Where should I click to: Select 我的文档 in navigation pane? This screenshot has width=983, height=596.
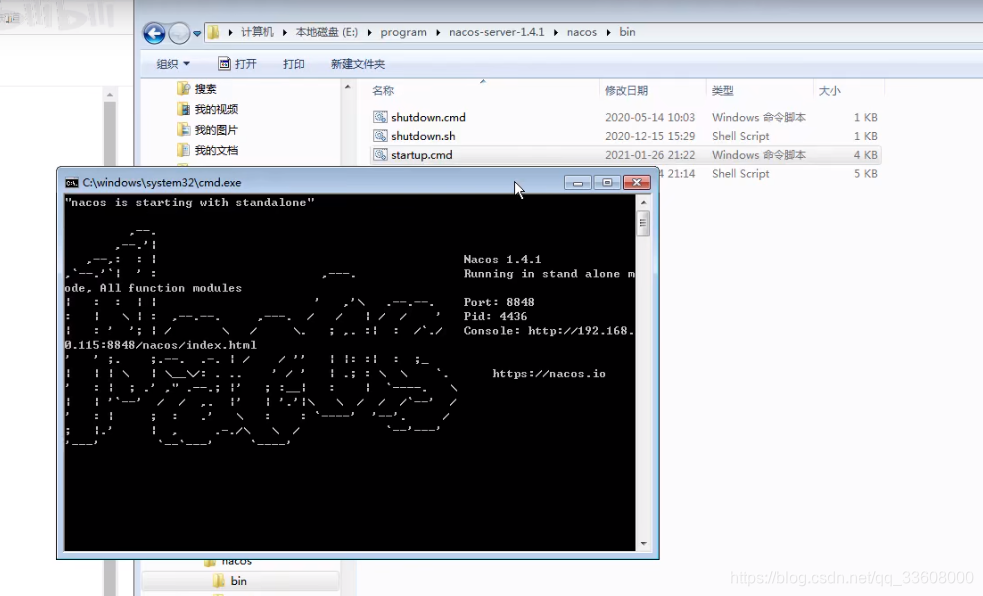tap(216, 150)
